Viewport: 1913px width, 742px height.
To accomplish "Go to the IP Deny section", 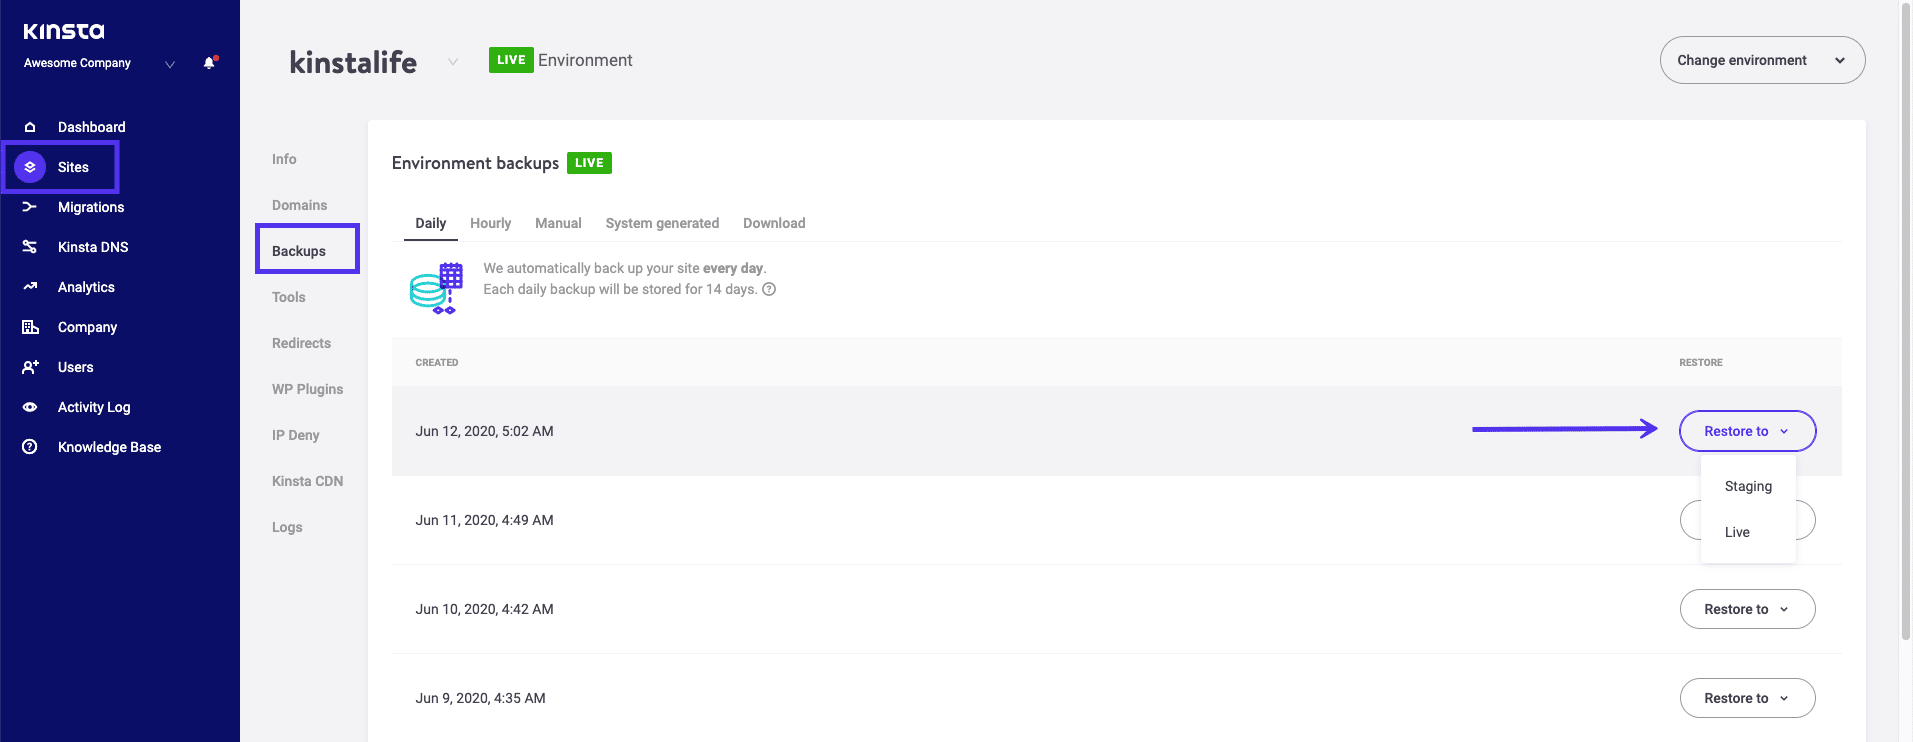I will click(x=295, y=435).
